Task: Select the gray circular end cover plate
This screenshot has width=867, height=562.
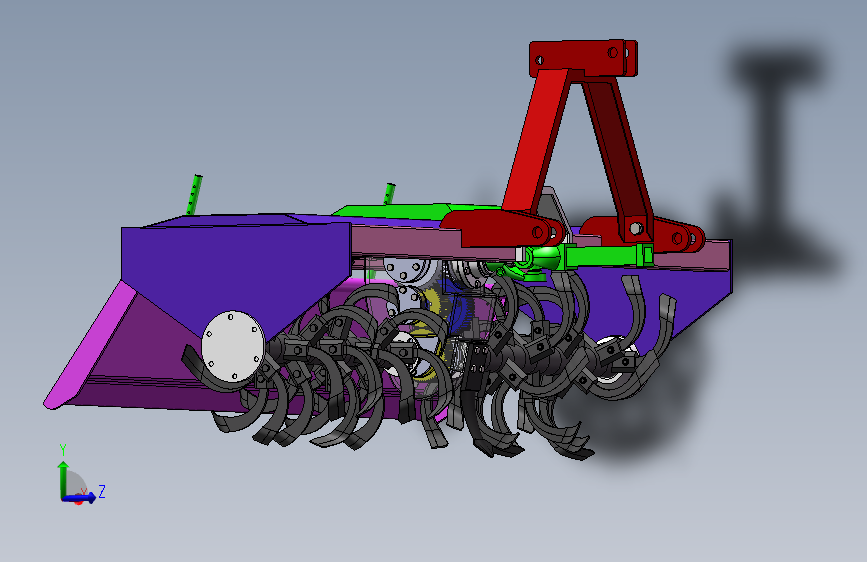Action: tap(233, 346)
